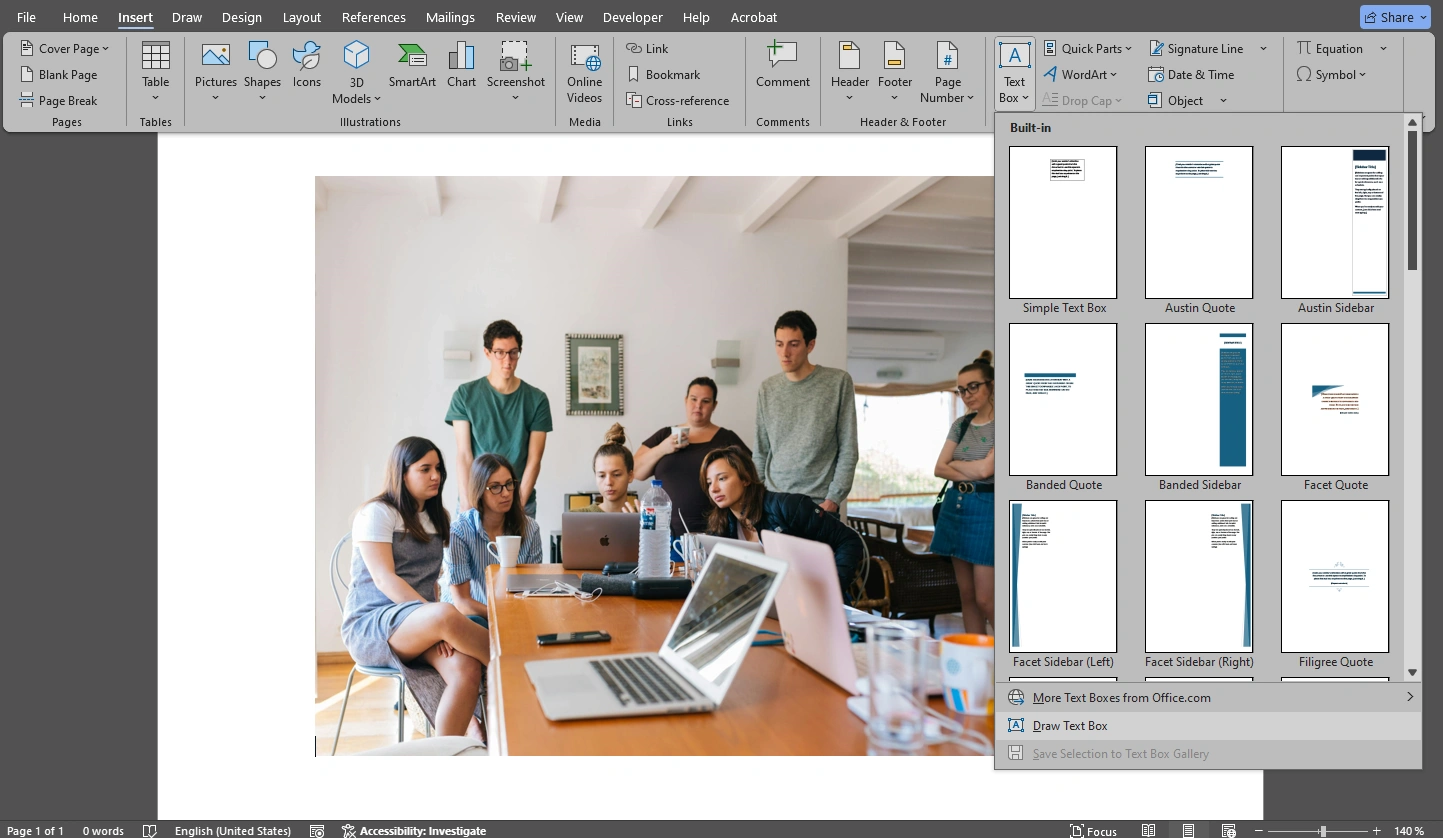Screen dimensions: 1443x838
Task: Open the Pictures insert menu
Action: tap(215, 70)
